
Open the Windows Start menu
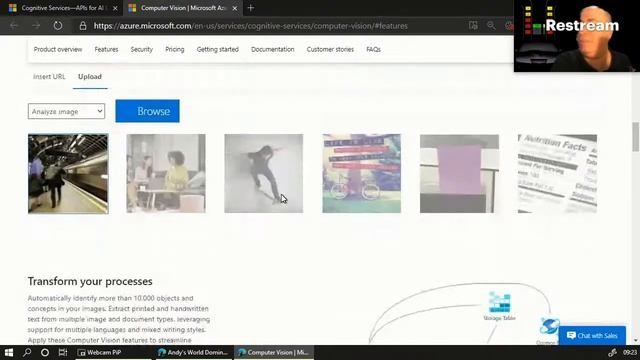pyautogui.click(x=9, y=352)
